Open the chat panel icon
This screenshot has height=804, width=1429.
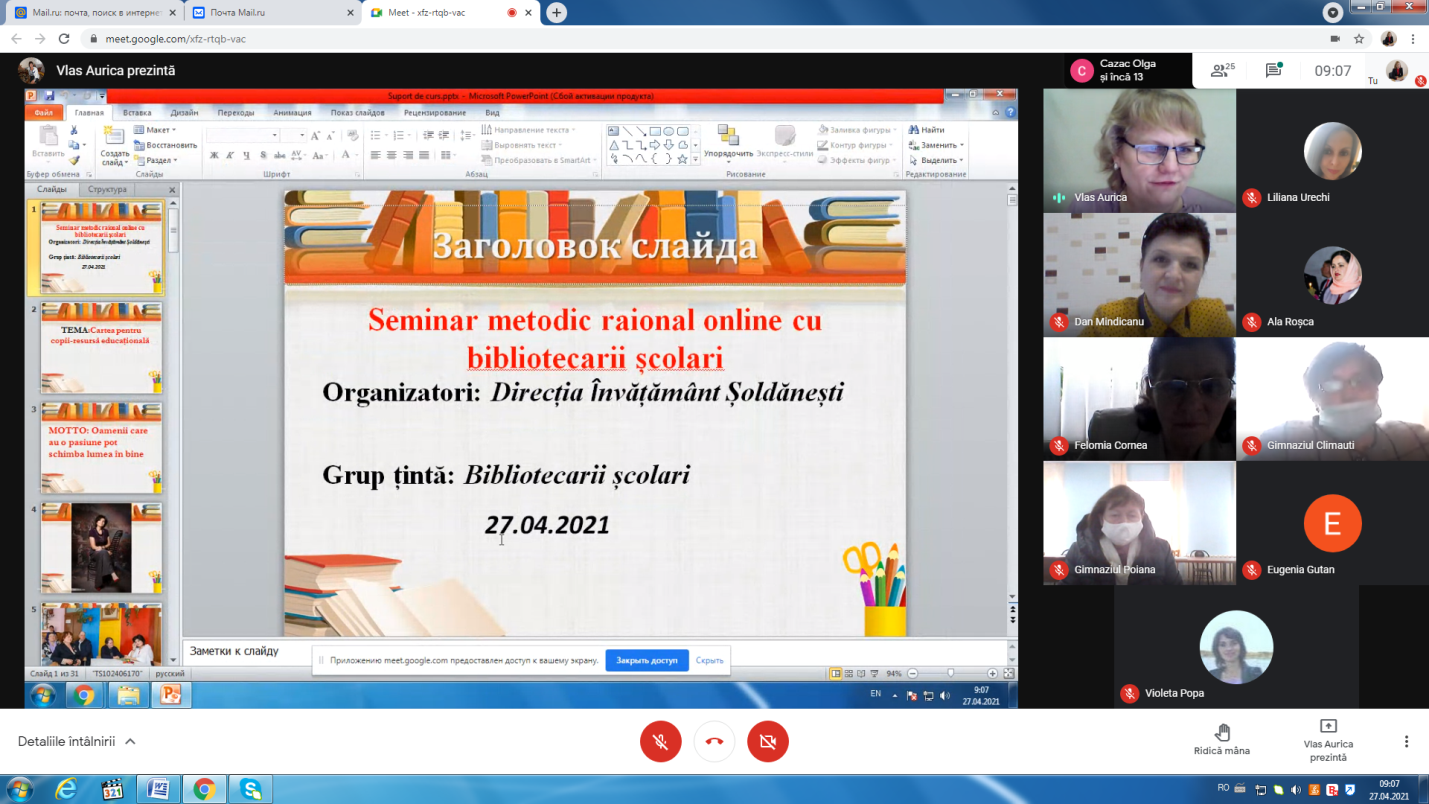click(x=1273, y=70)
